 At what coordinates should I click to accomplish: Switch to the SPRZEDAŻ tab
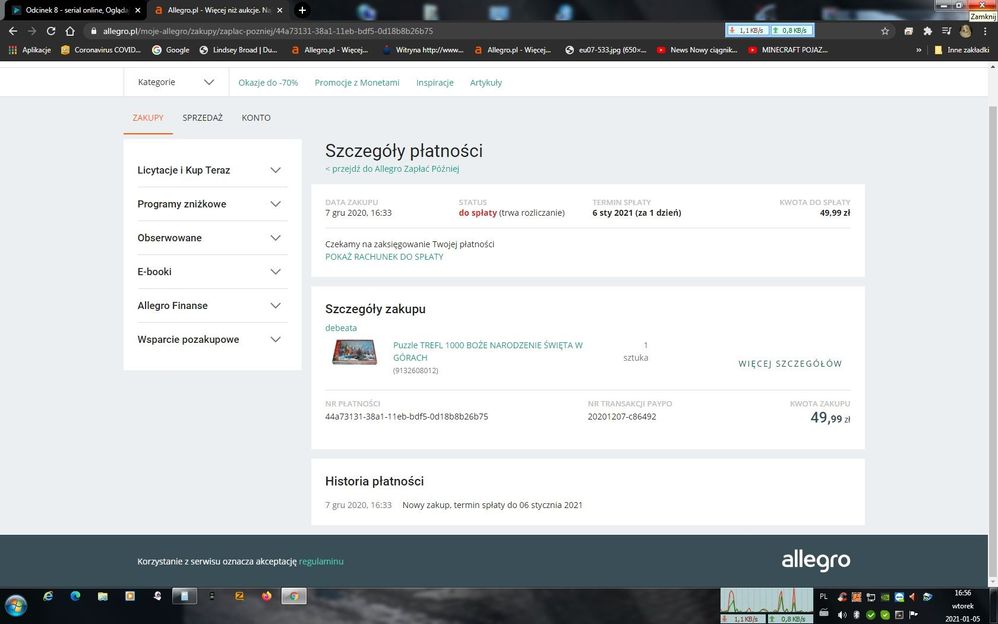202,118
